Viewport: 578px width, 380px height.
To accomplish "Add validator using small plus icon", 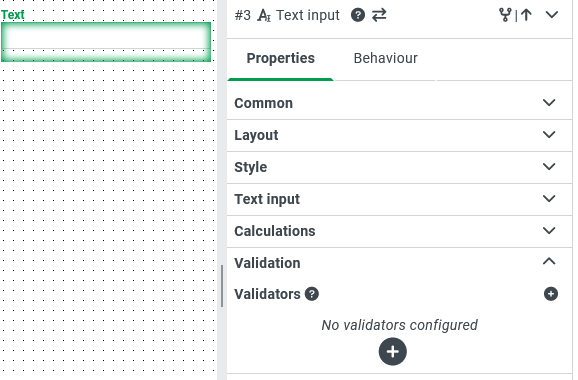I will pyautogui.click(x=551, y=294).
